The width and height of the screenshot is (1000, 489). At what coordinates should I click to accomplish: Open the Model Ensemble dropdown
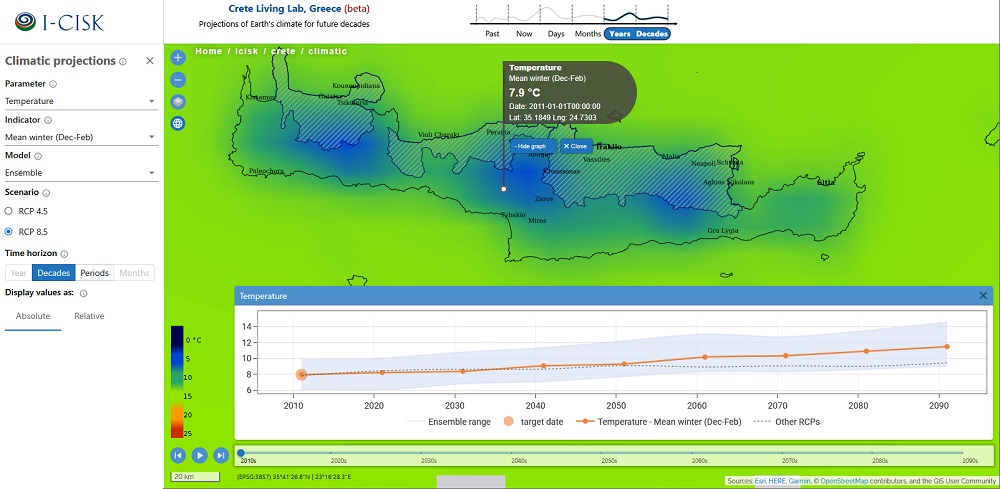click(80, 173)
